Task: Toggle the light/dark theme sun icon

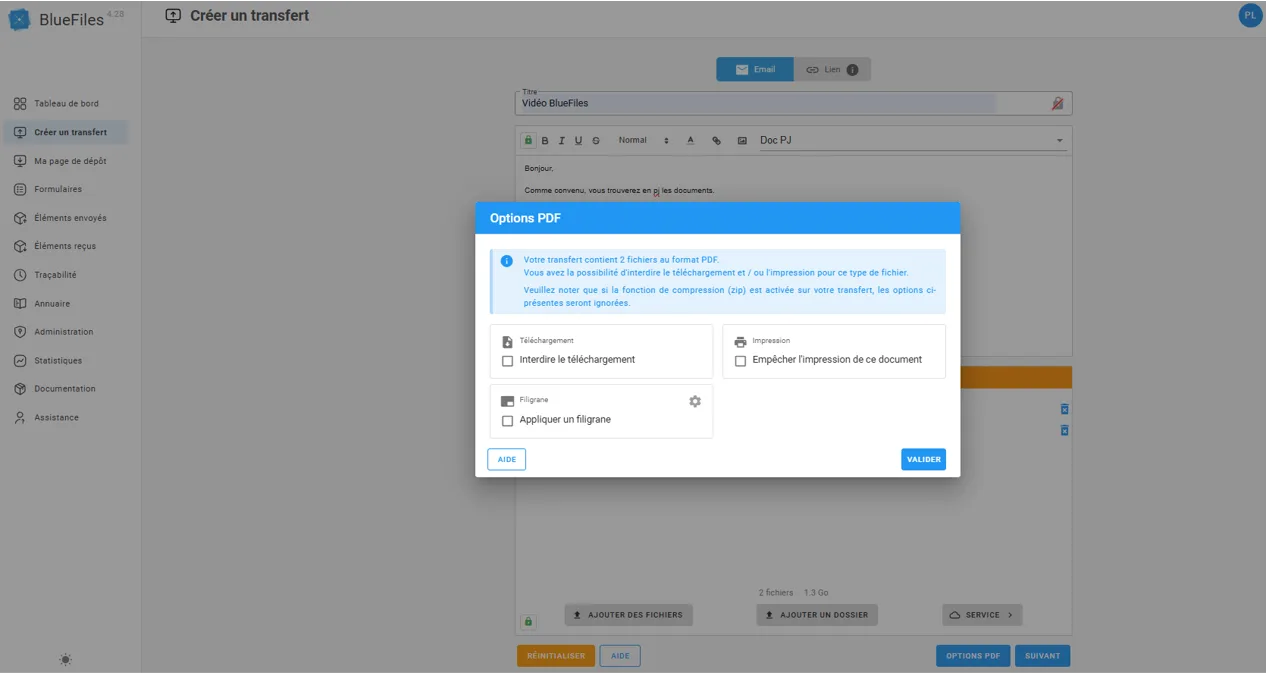Action: point(65,660)
